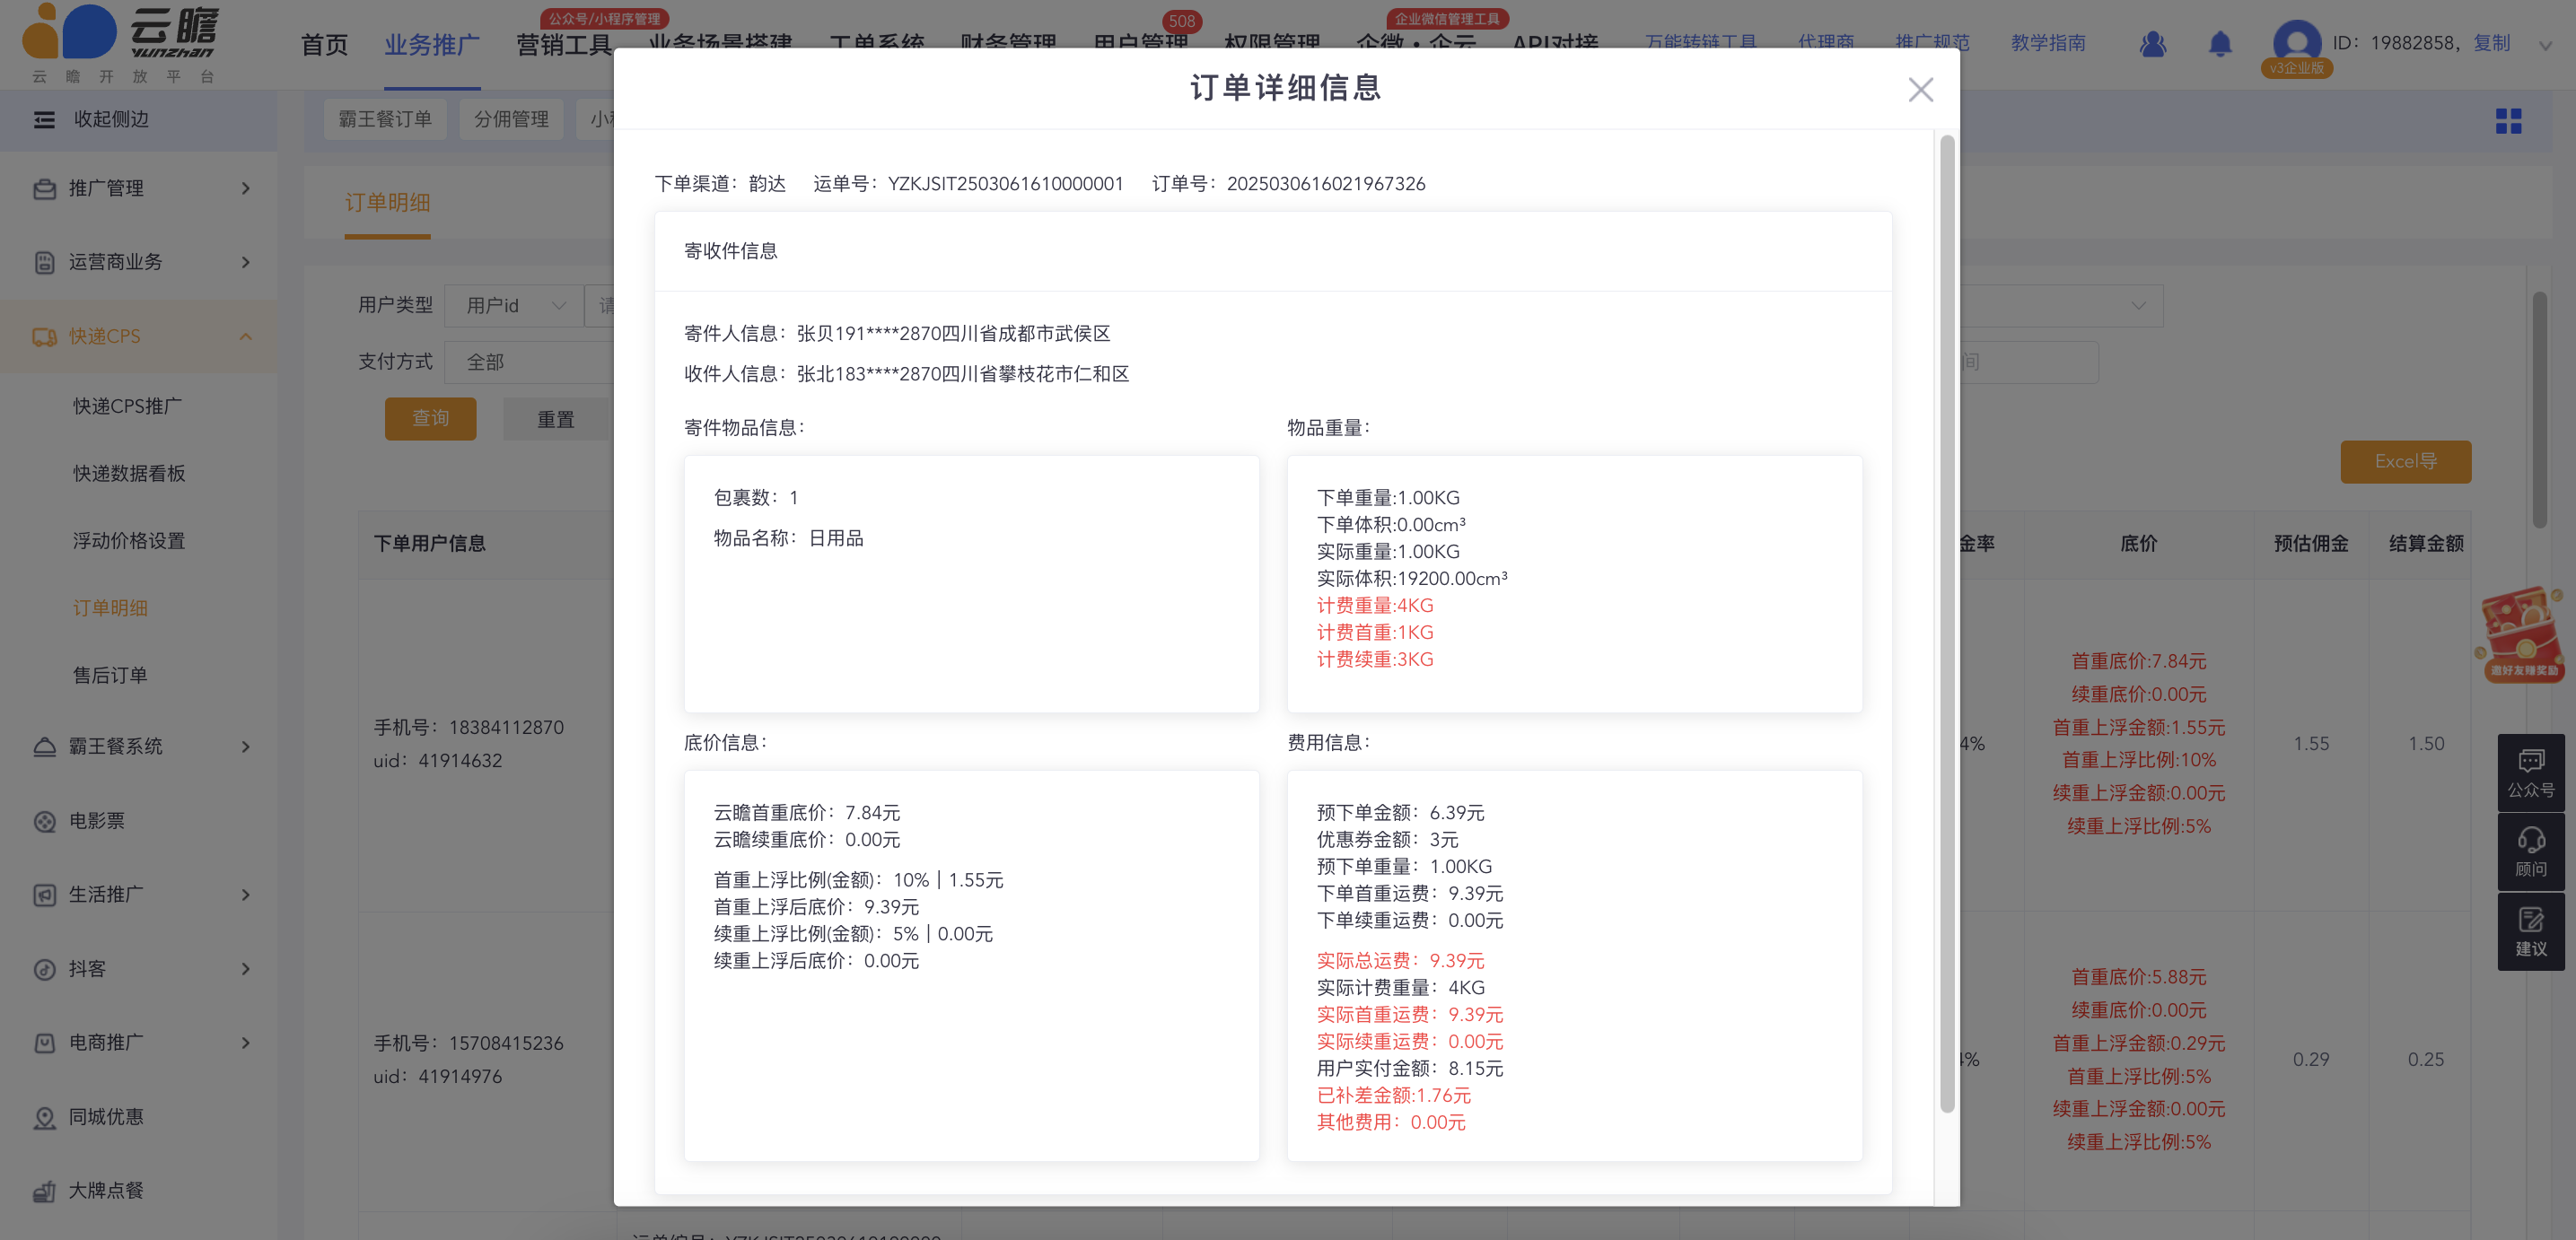Click the dialog's vertical scrollbar
Screen dimensions: 2576x1240
[1946, 620]
